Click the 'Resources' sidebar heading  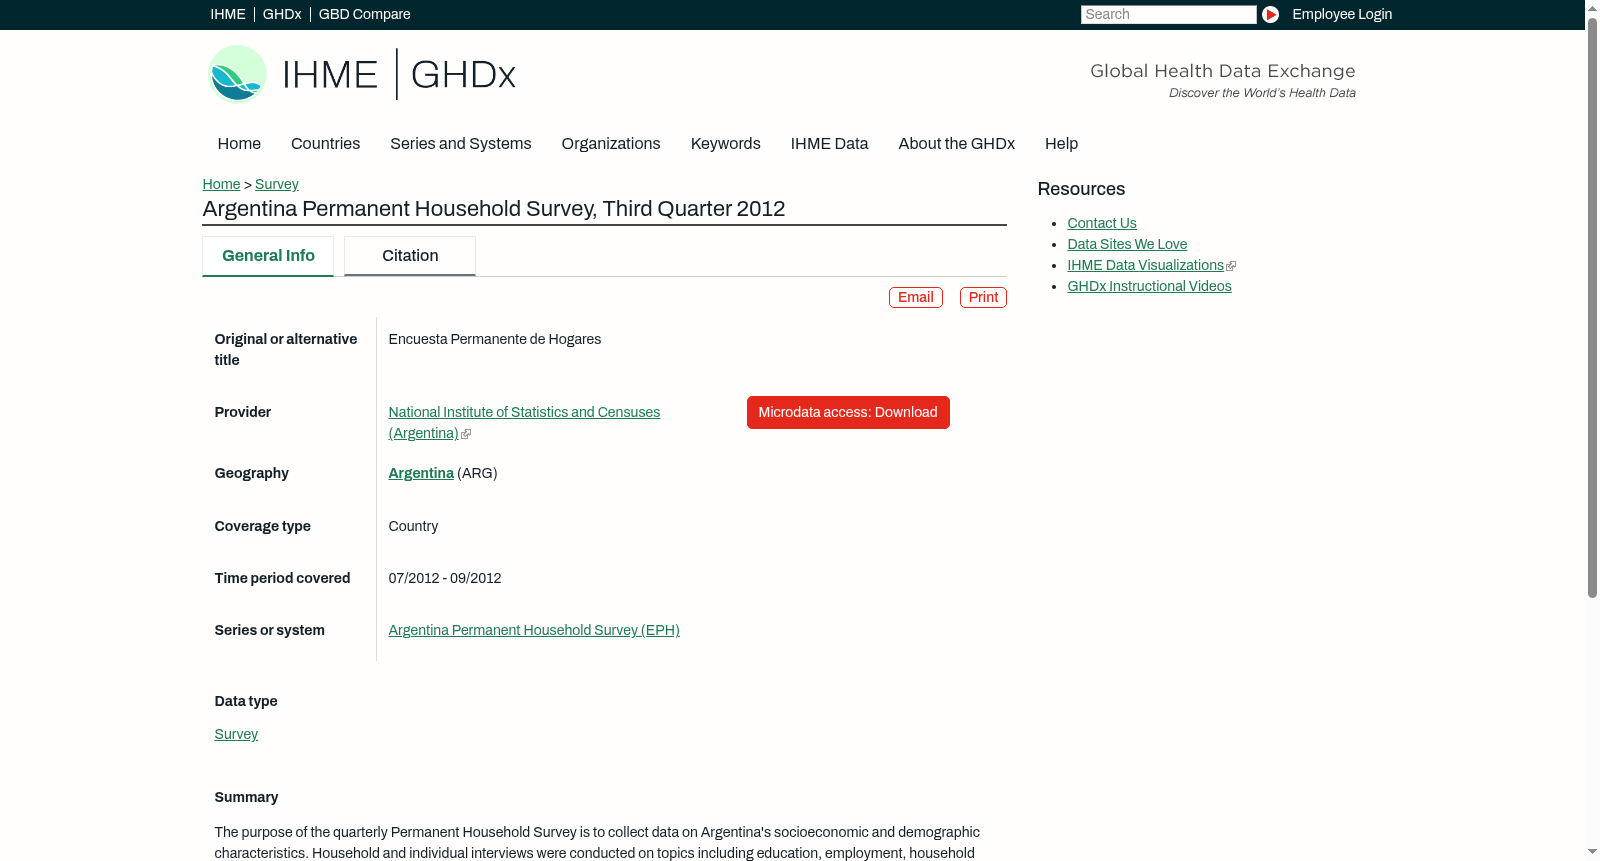tap(1081, 190)
